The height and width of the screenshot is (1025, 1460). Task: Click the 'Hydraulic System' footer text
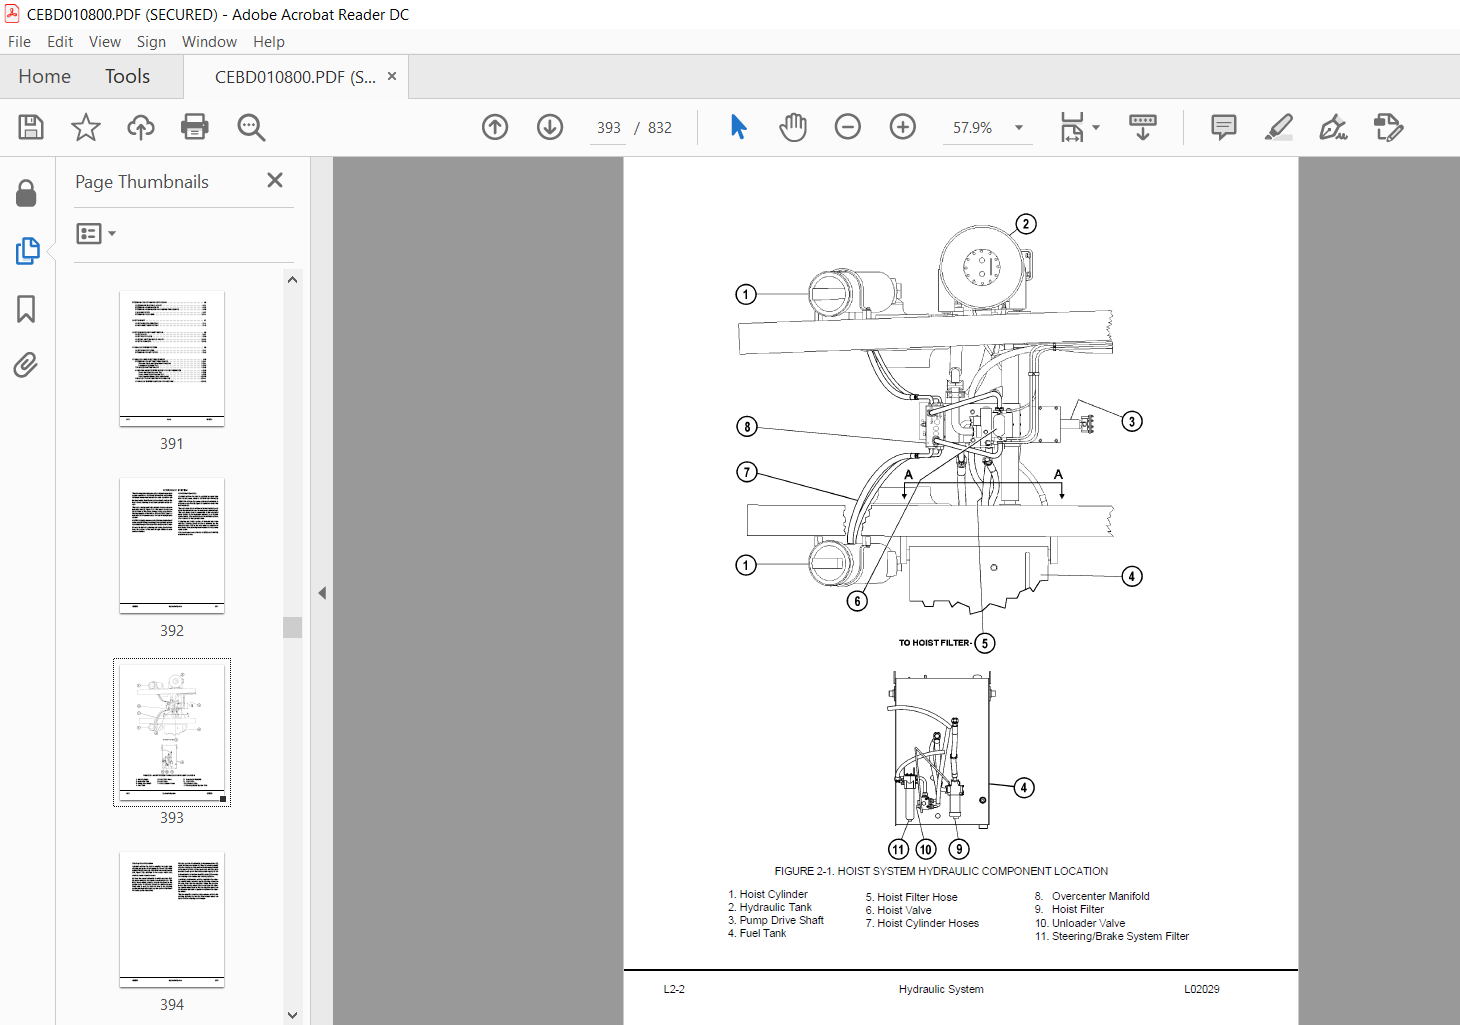(x=941, y=989)
